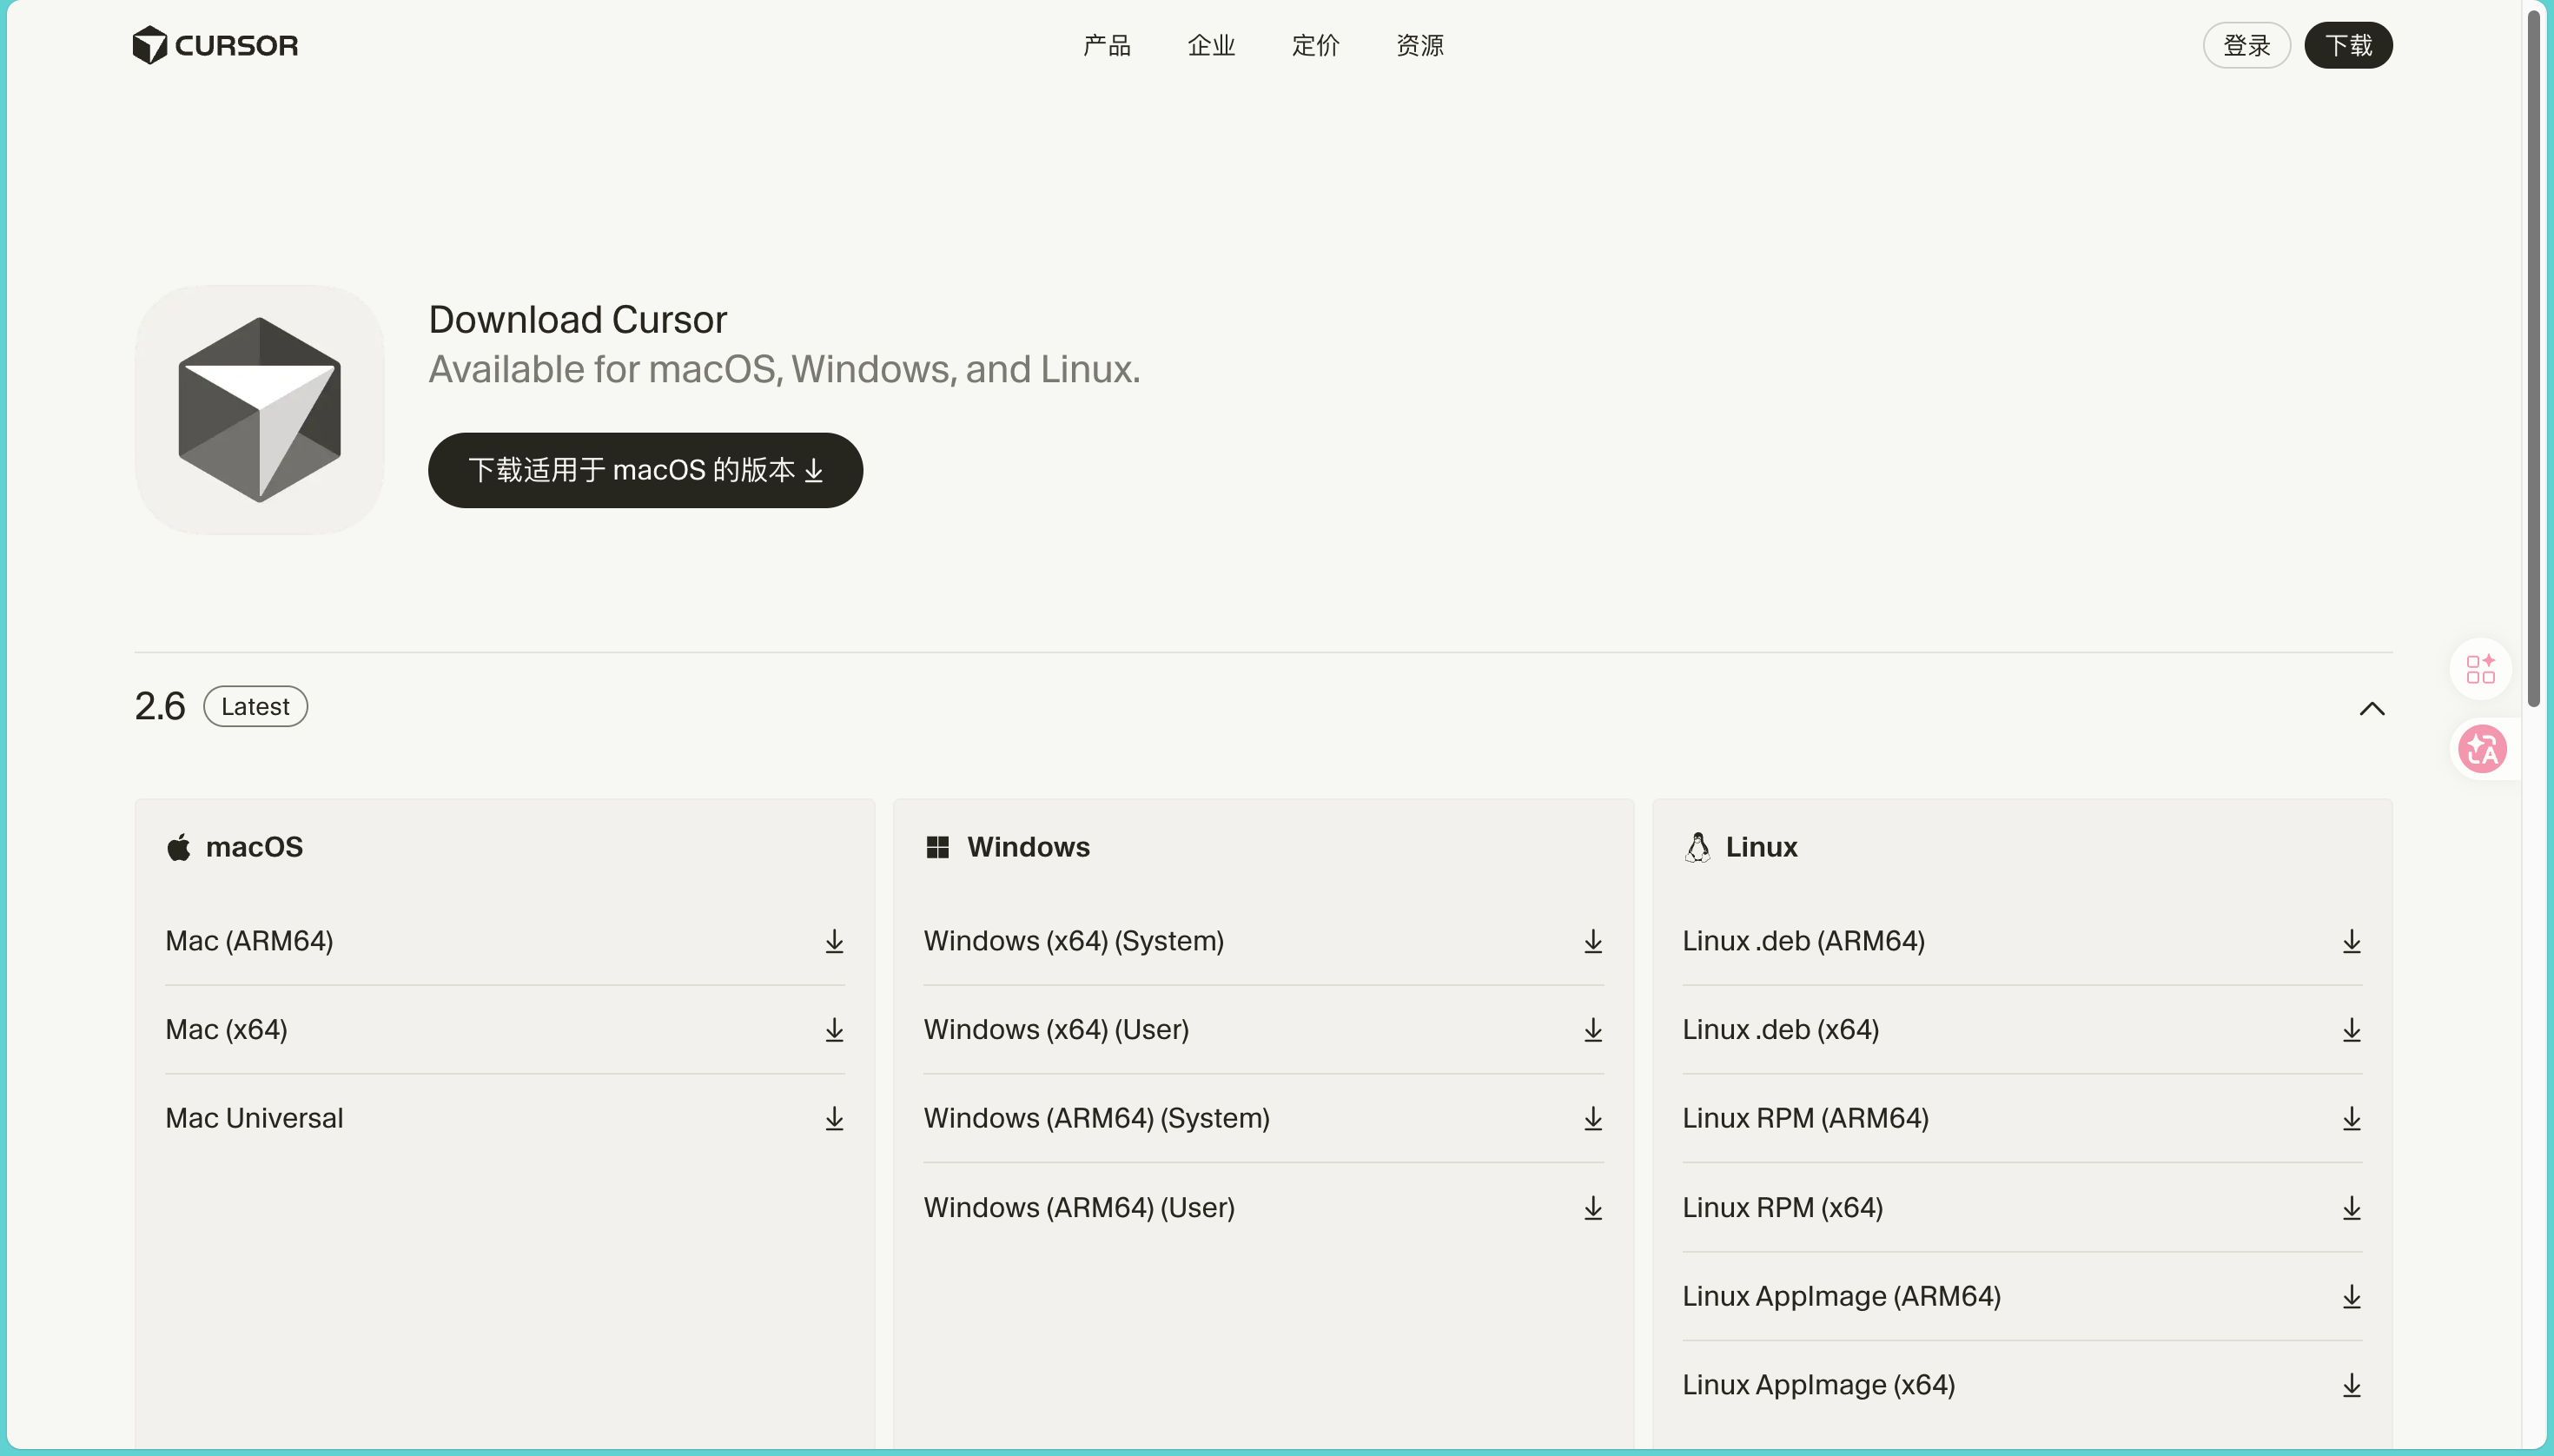Click 下载适用于 macOS 的版本 button

tap(645, 470)
